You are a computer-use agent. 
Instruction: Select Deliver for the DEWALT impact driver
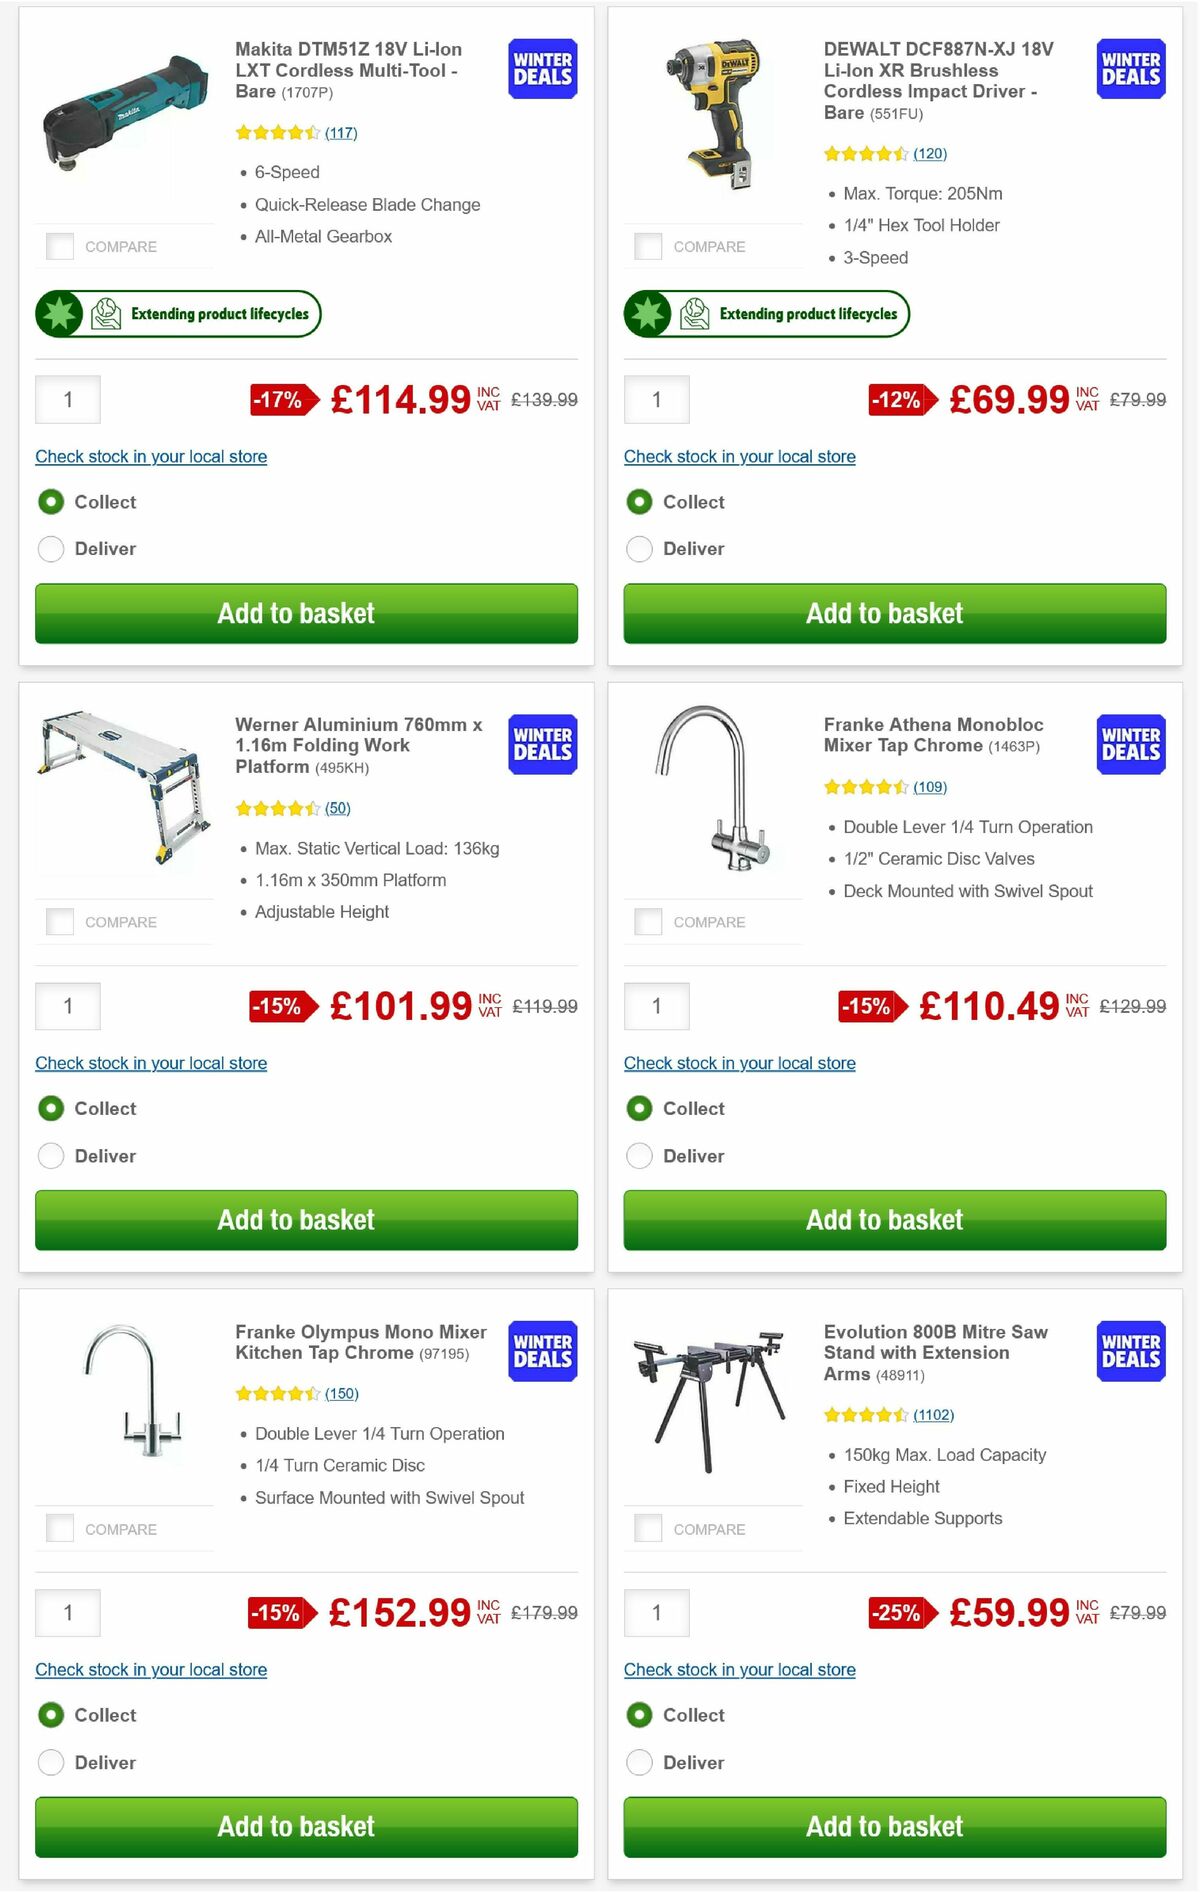tap(639, 548)
